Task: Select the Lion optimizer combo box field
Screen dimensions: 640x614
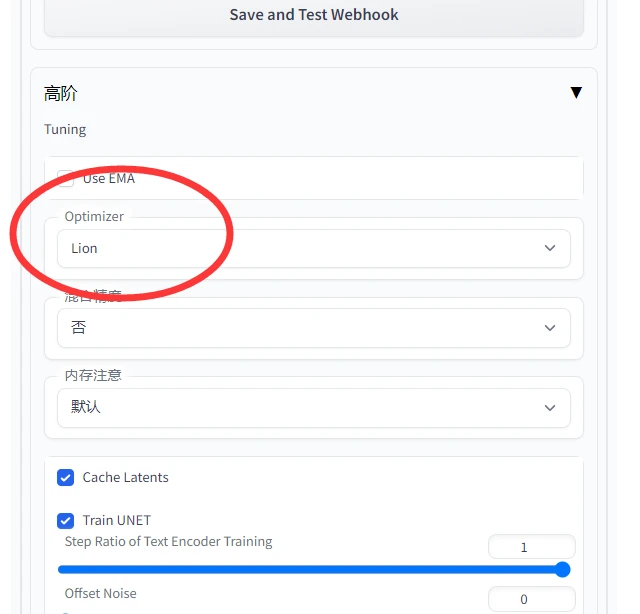Action: (x=313, y=249)
